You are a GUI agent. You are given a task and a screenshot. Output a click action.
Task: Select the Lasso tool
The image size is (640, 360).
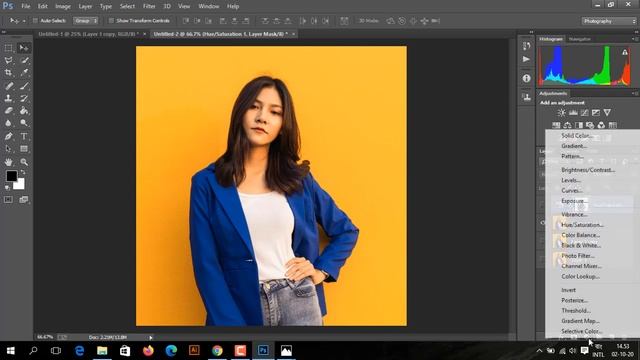(x=8, y=60)
